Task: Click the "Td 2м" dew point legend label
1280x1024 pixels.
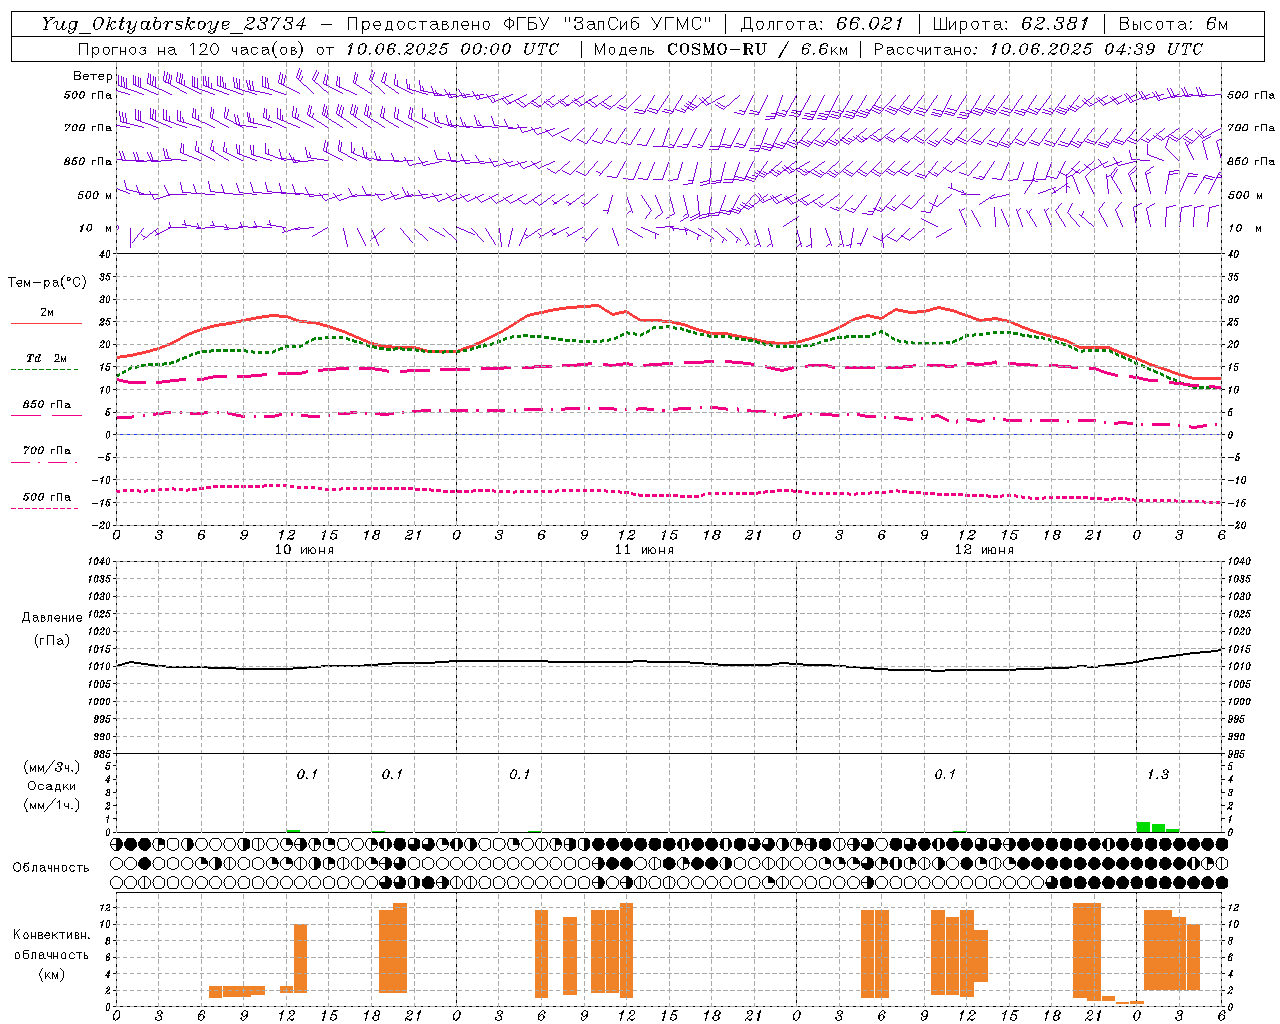Action: pyautogui.click(x=47, y=358)
